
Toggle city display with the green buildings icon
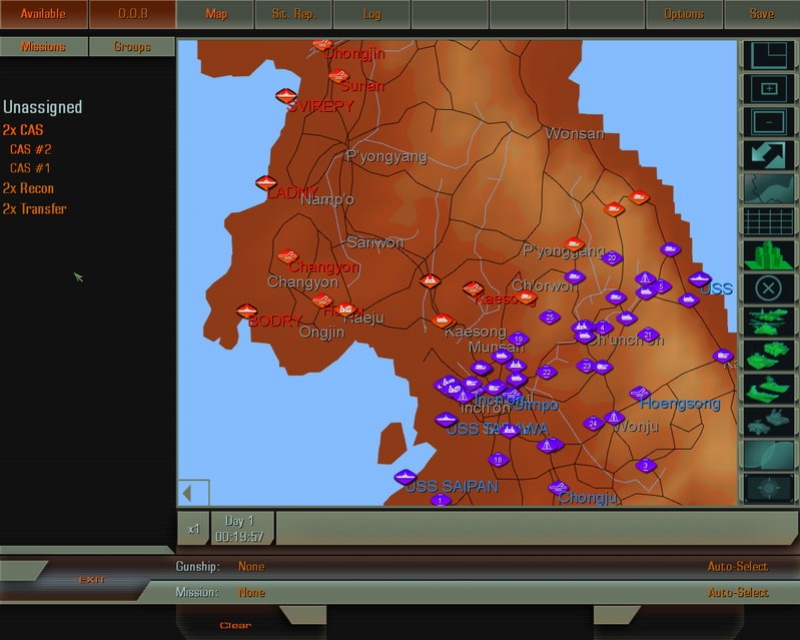(x=768, y=255)
